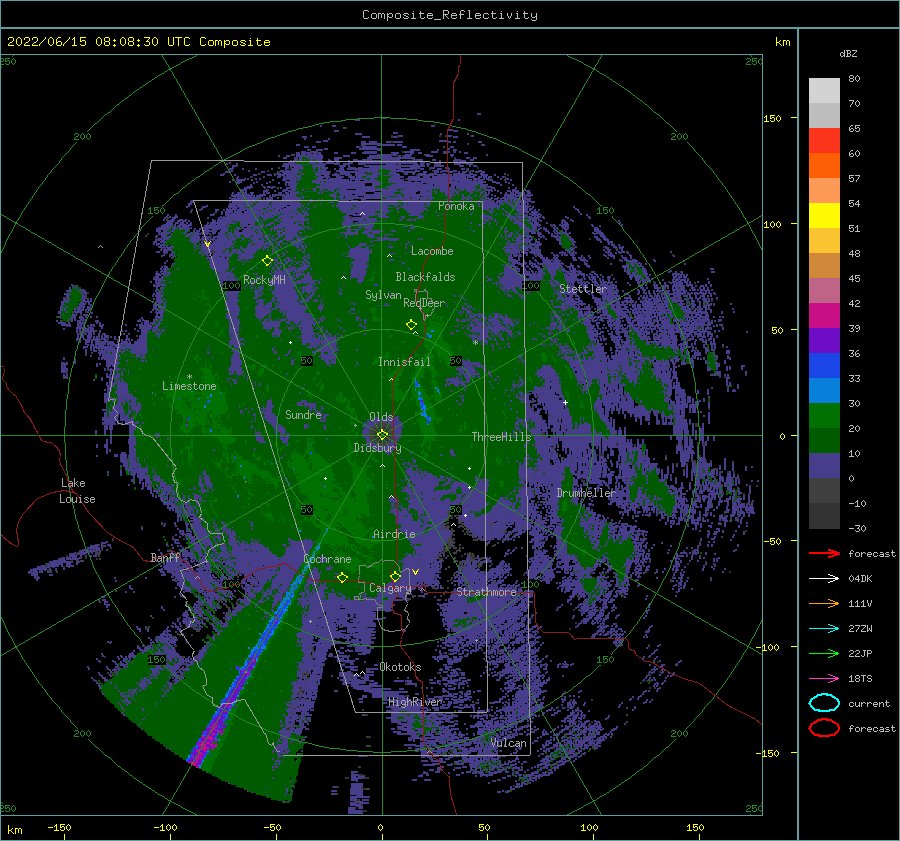Click the asterisk marker above Limestone

click(189, 377)
